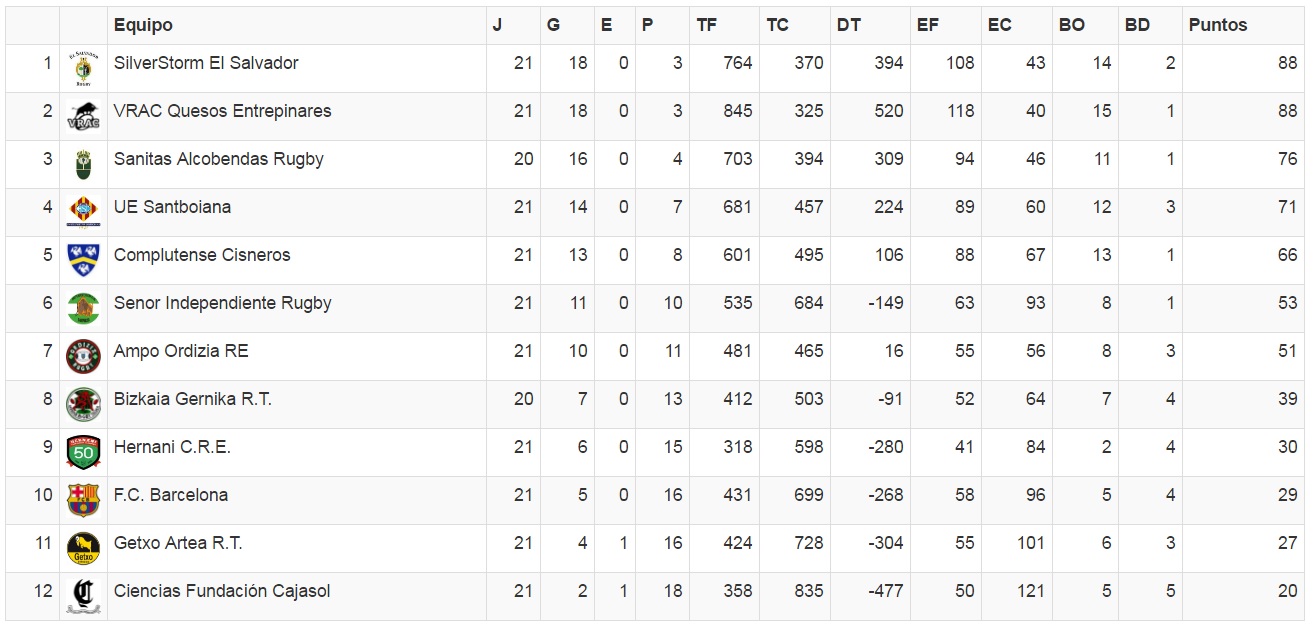The image size is (1313, 627).
Task: Click the Getxo Artea R.T. logo
Action: pos(83,548)
